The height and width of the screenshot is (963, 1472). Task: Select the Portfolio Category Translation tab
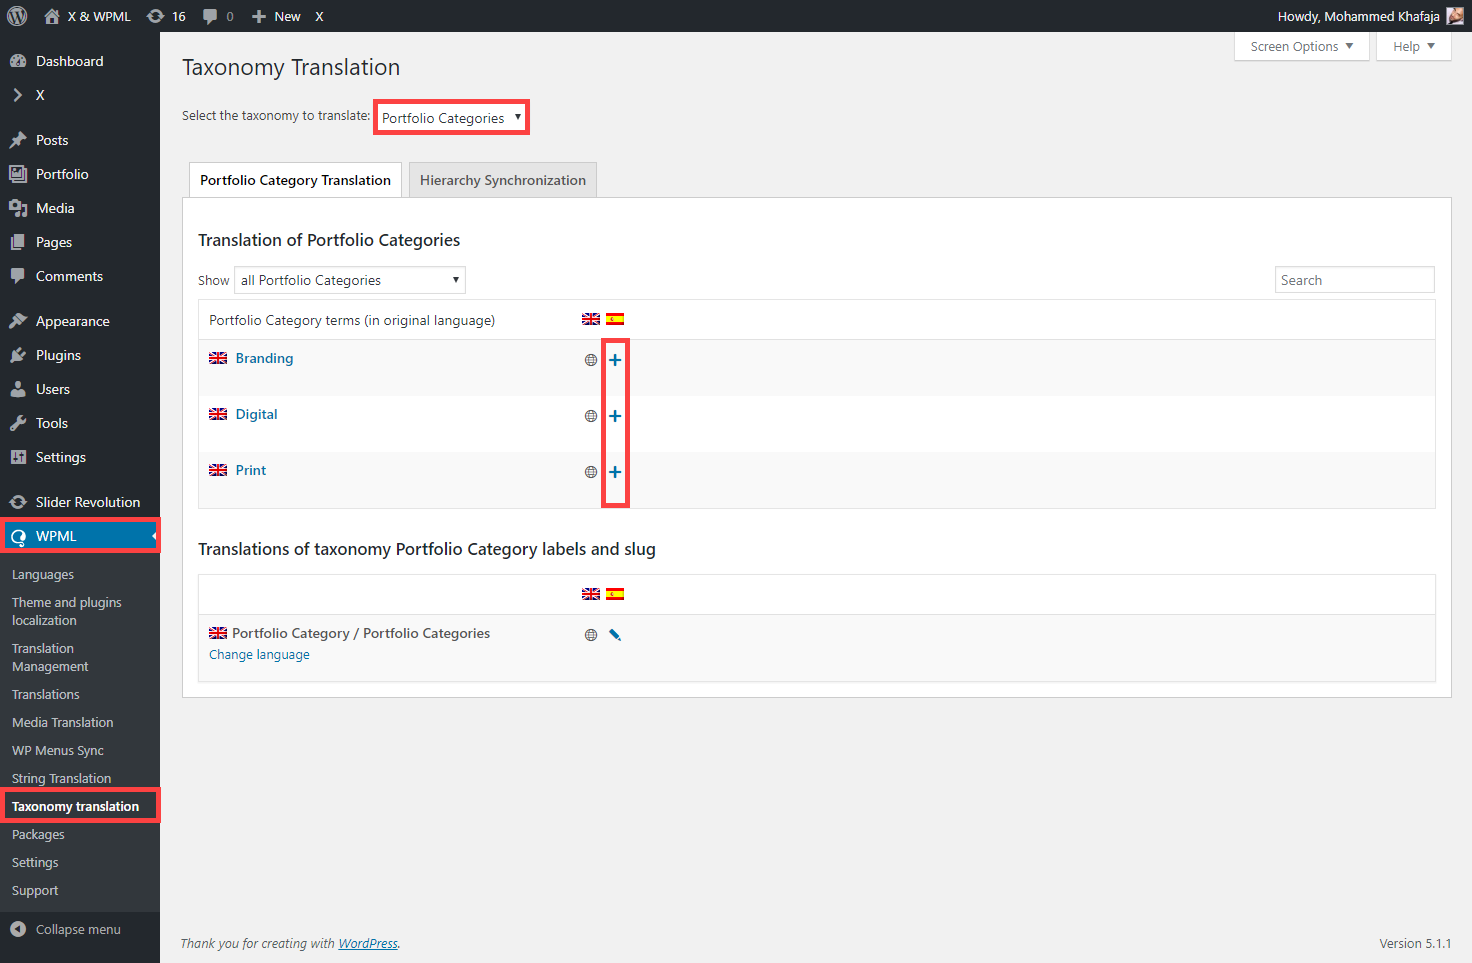click(295, 180)
